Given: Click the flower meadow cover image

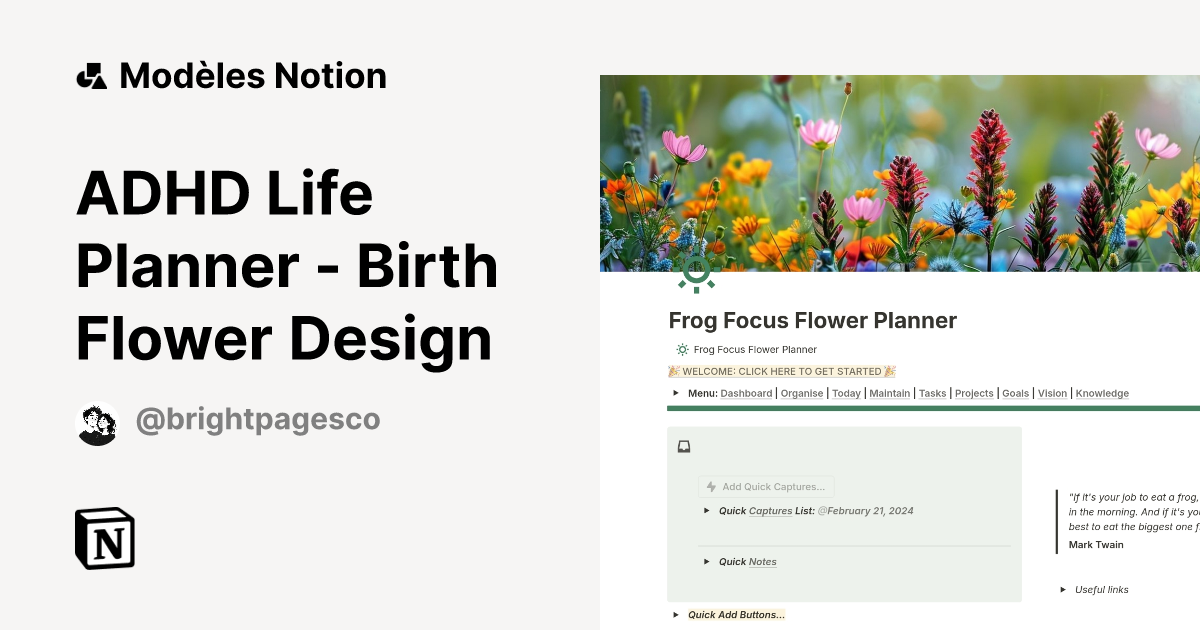Looking at the screenshot, I should (900, 170).
